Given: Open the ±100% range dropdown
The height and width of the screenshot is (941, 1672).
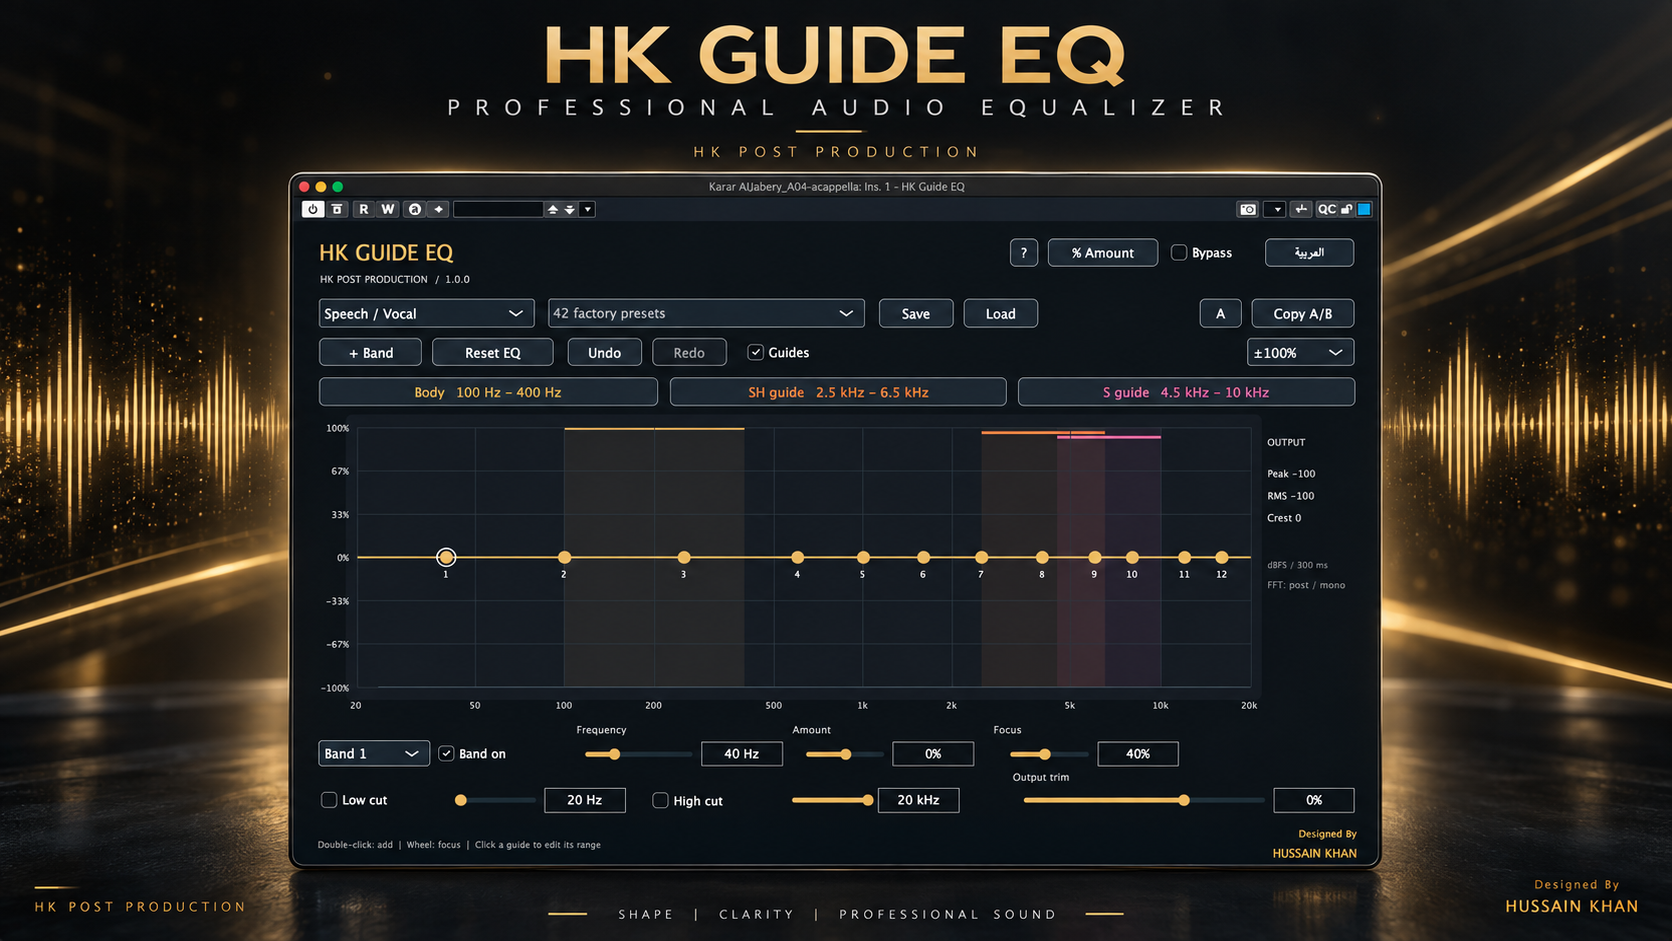Looking at the screenshot, I should 1301,353.
